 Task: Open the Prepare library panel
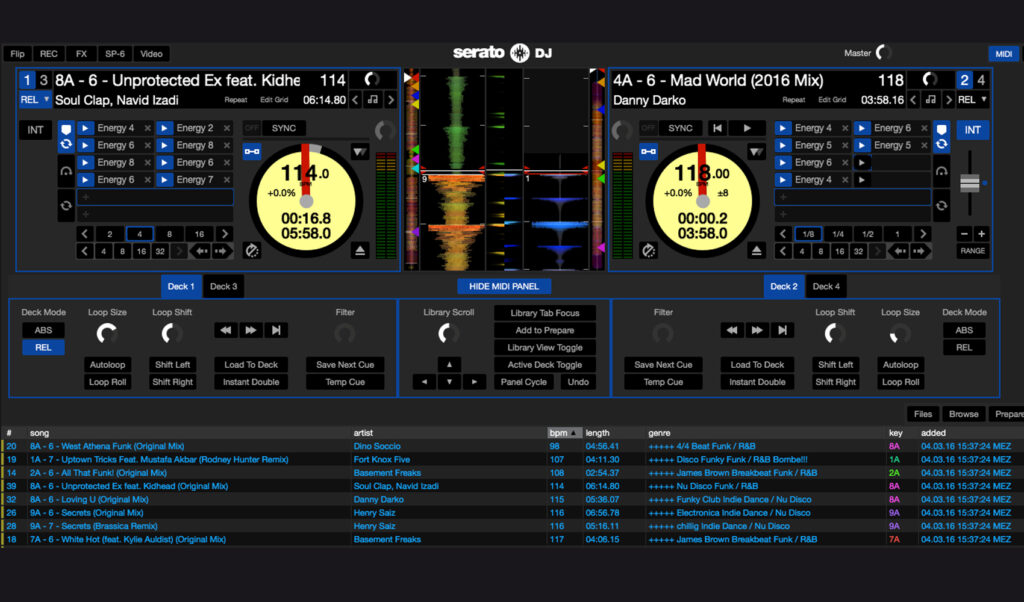coord(1008,414)
